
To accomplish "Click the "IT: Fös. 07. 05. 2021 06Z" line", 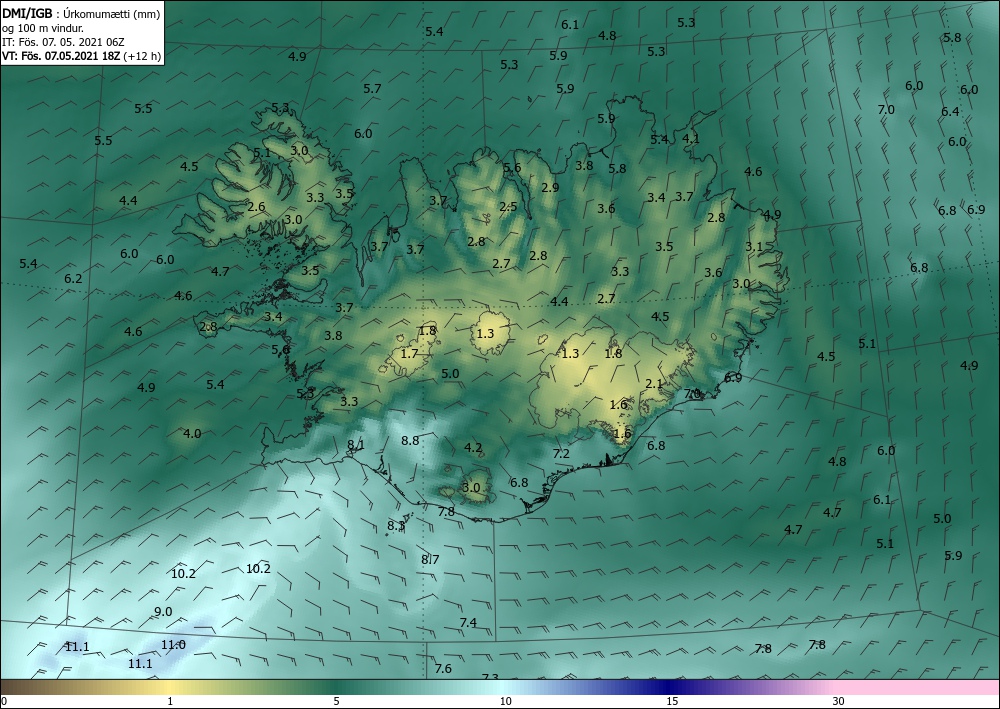I will [63, 42].
